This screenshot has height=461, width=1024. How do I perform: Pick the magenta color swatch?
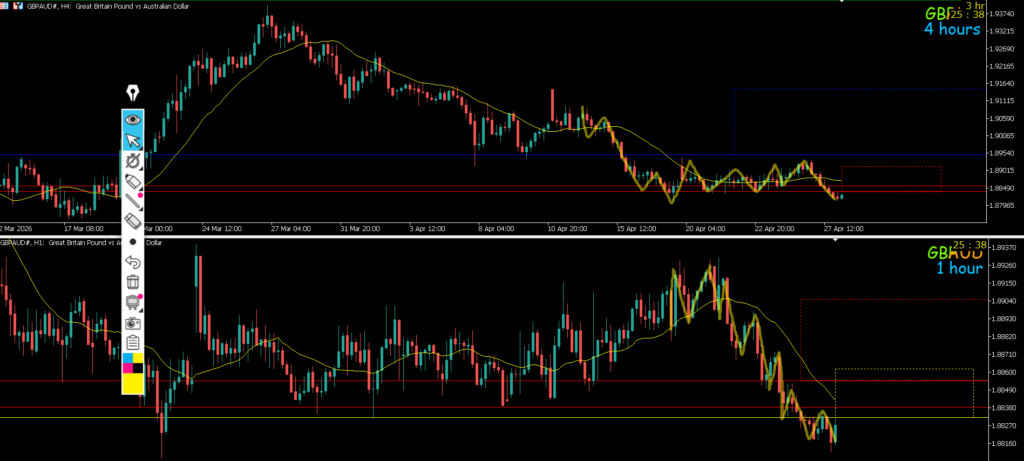coord(127,368)
